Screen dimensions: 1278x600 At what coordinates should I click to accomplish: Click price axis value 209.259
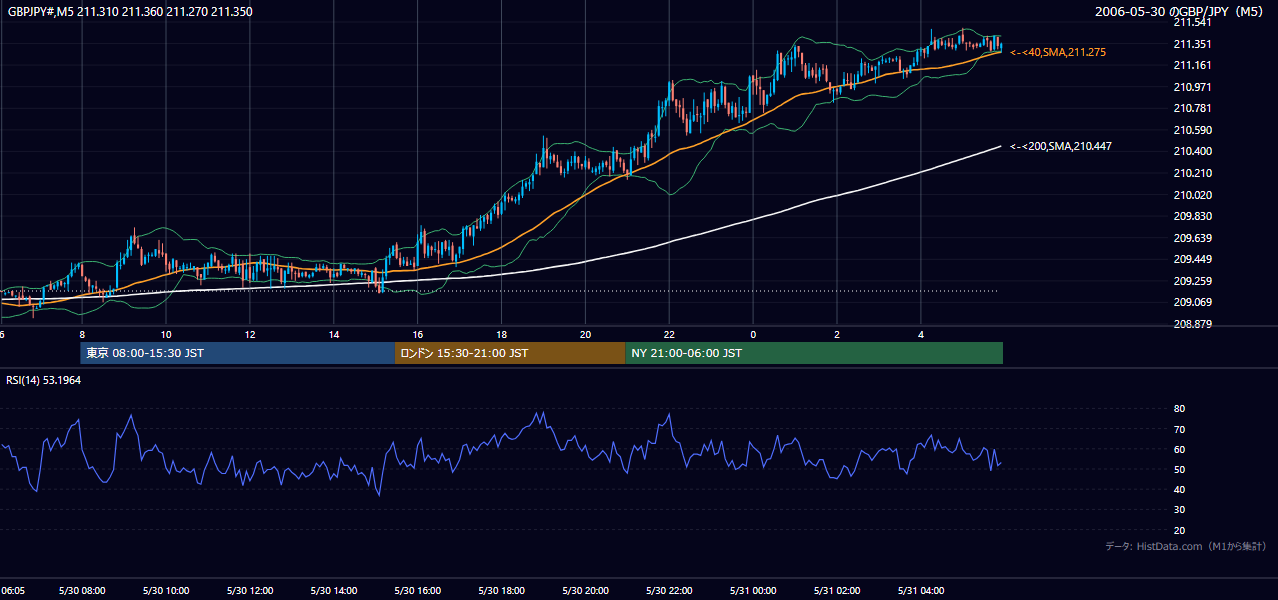[1191, 281]
